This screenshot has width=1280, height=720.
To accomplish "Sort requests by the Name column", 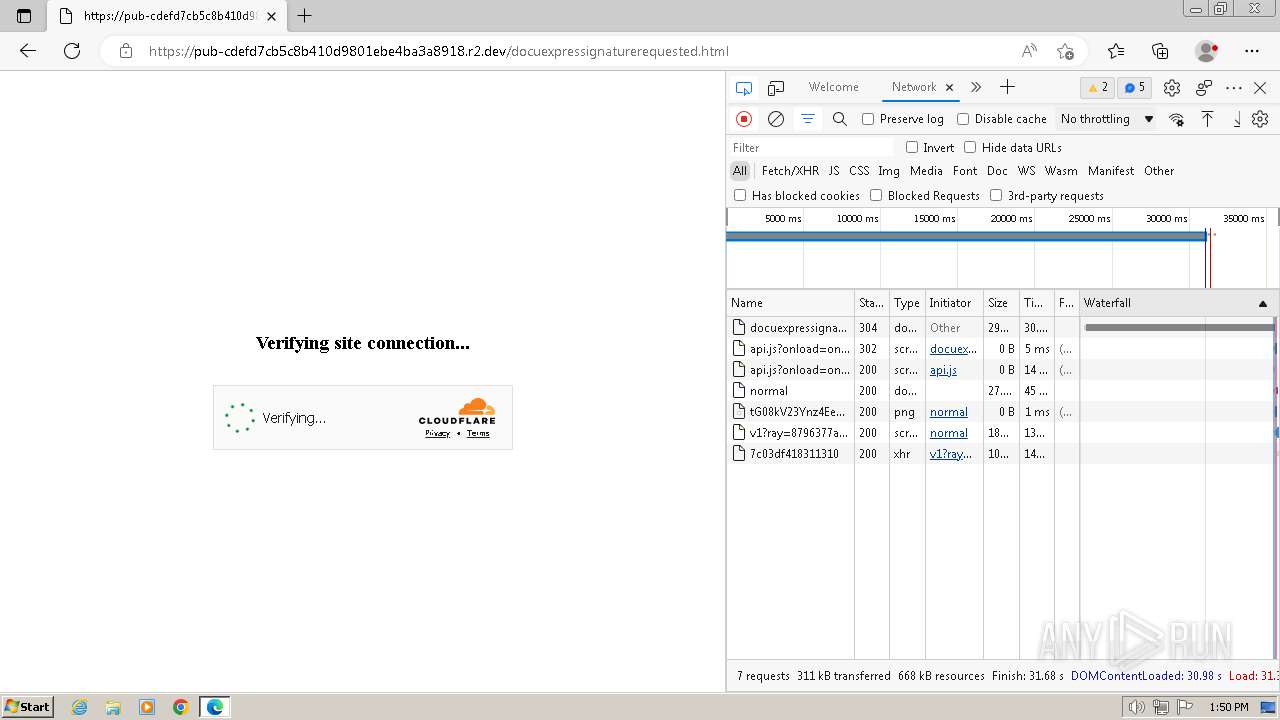I will tap(790, 303).
